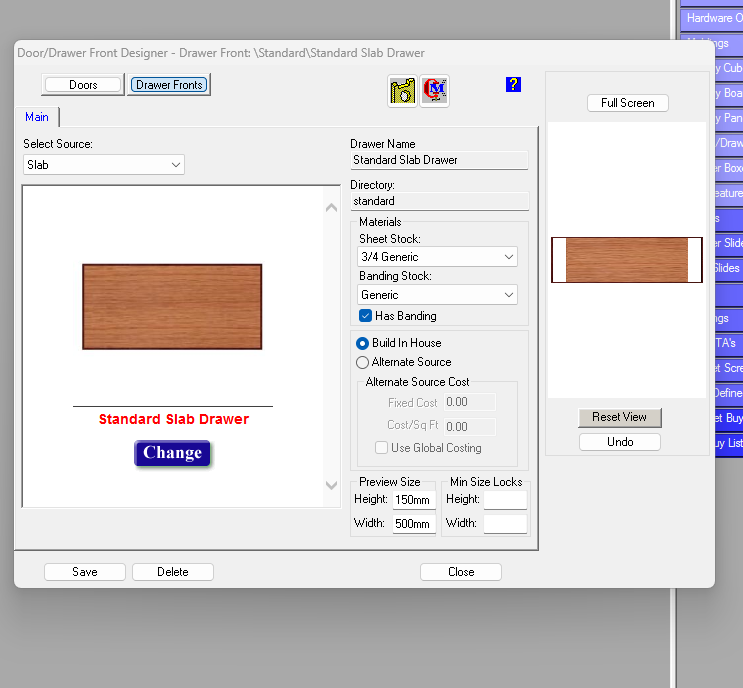Click the yellow door hardware tool icon
743x688 pixels.
point(402,90)
